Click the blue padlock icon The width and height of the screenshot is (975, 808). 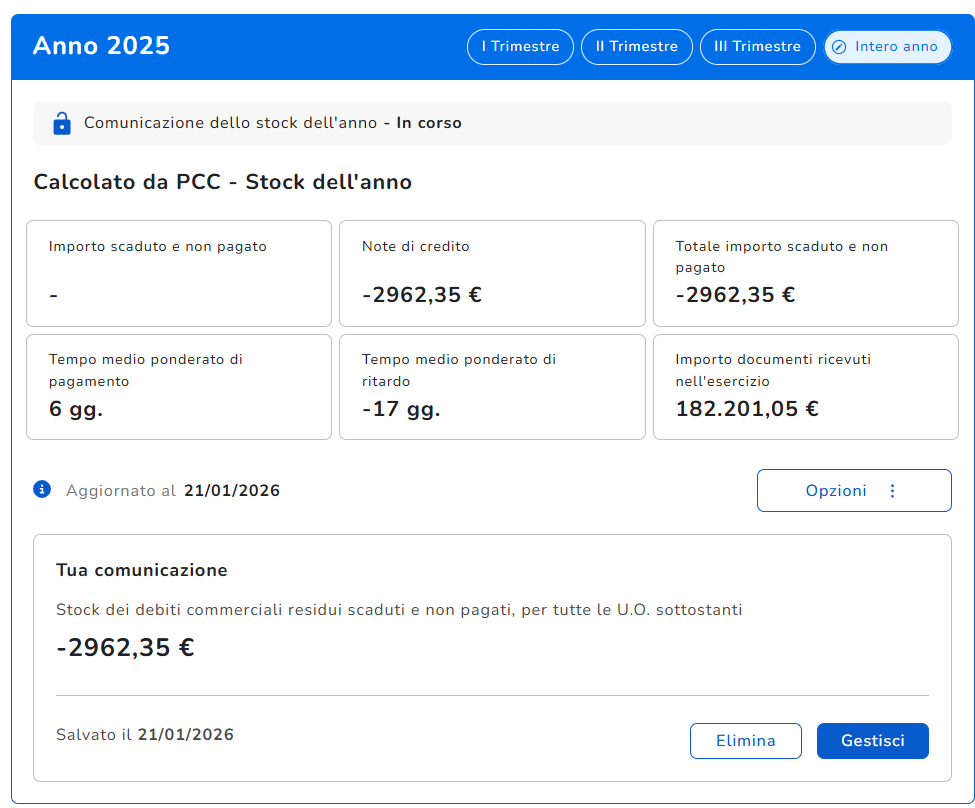[x=61, y=123]
